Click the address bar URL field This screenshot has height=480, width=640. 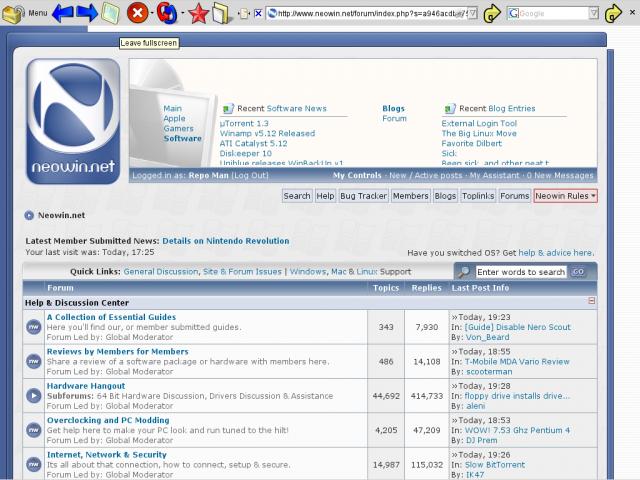point(367,13)
